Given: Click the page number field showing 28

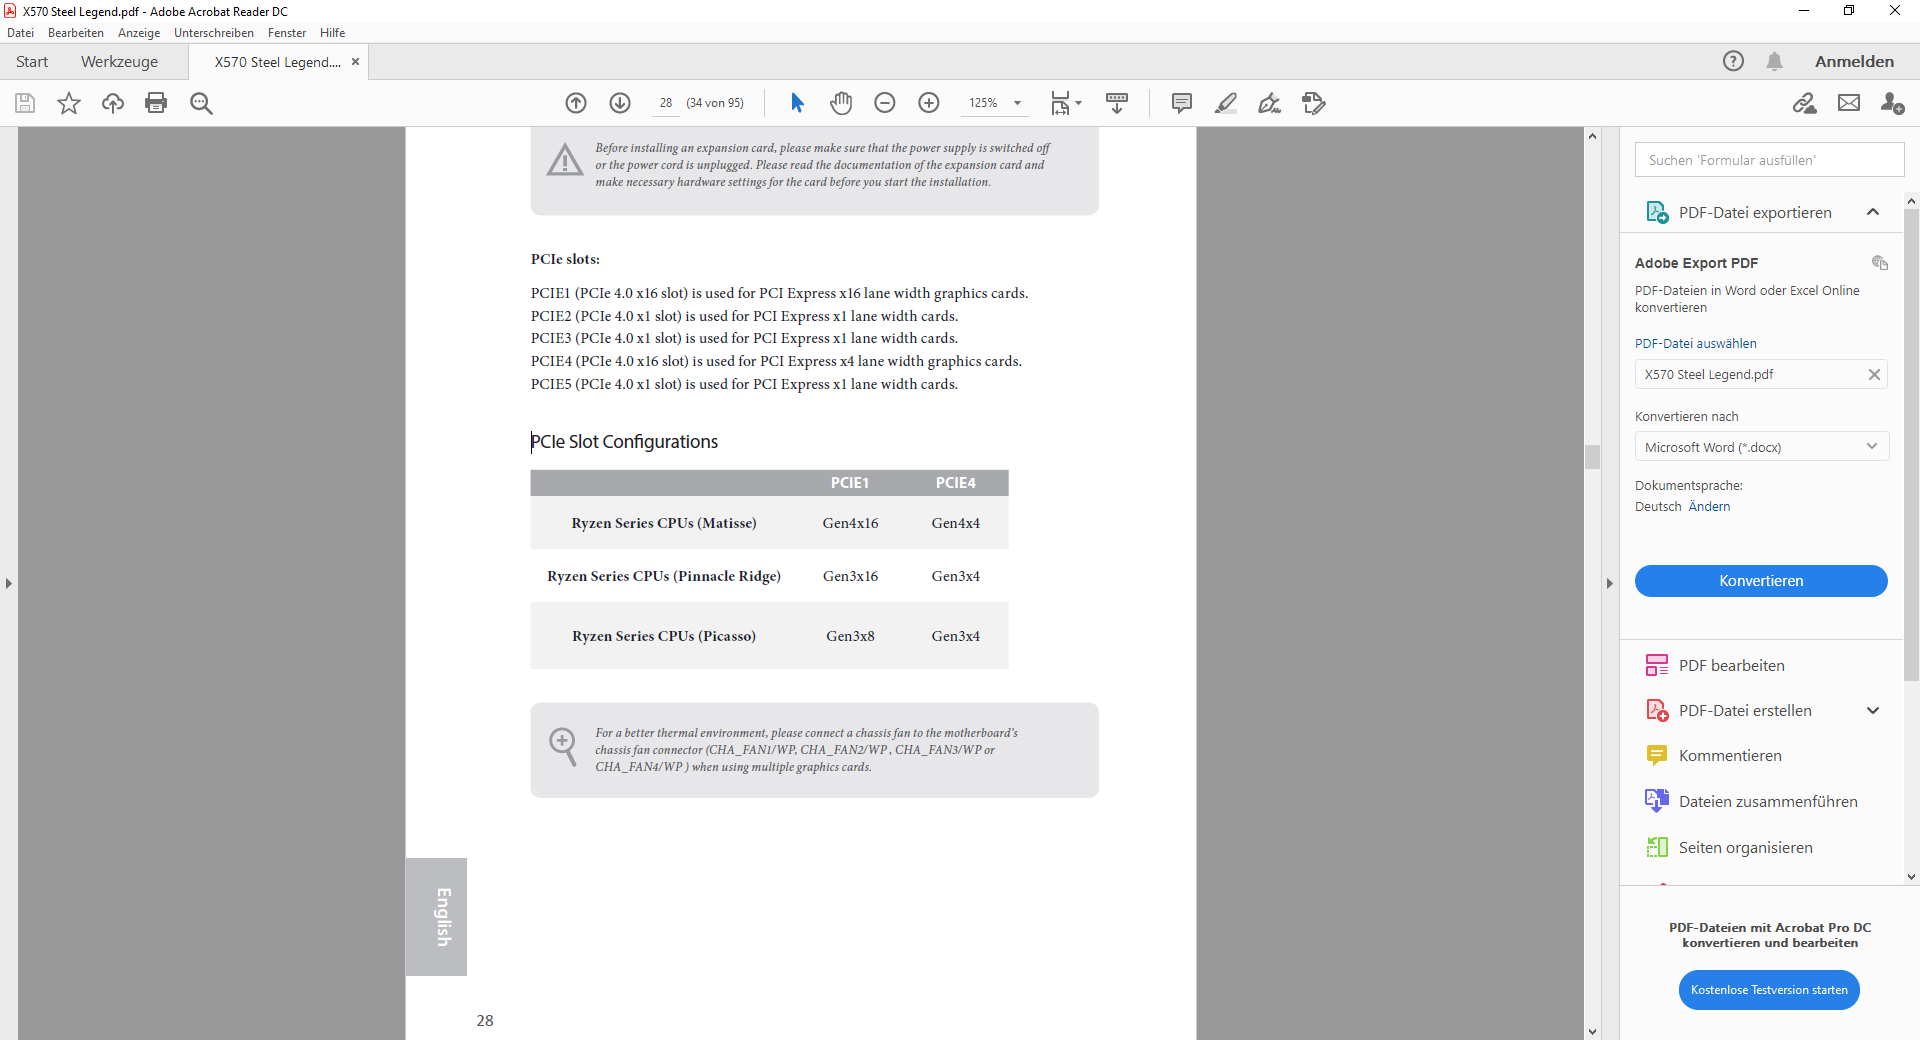Looking at the screenshot, I should pos(666,103).
